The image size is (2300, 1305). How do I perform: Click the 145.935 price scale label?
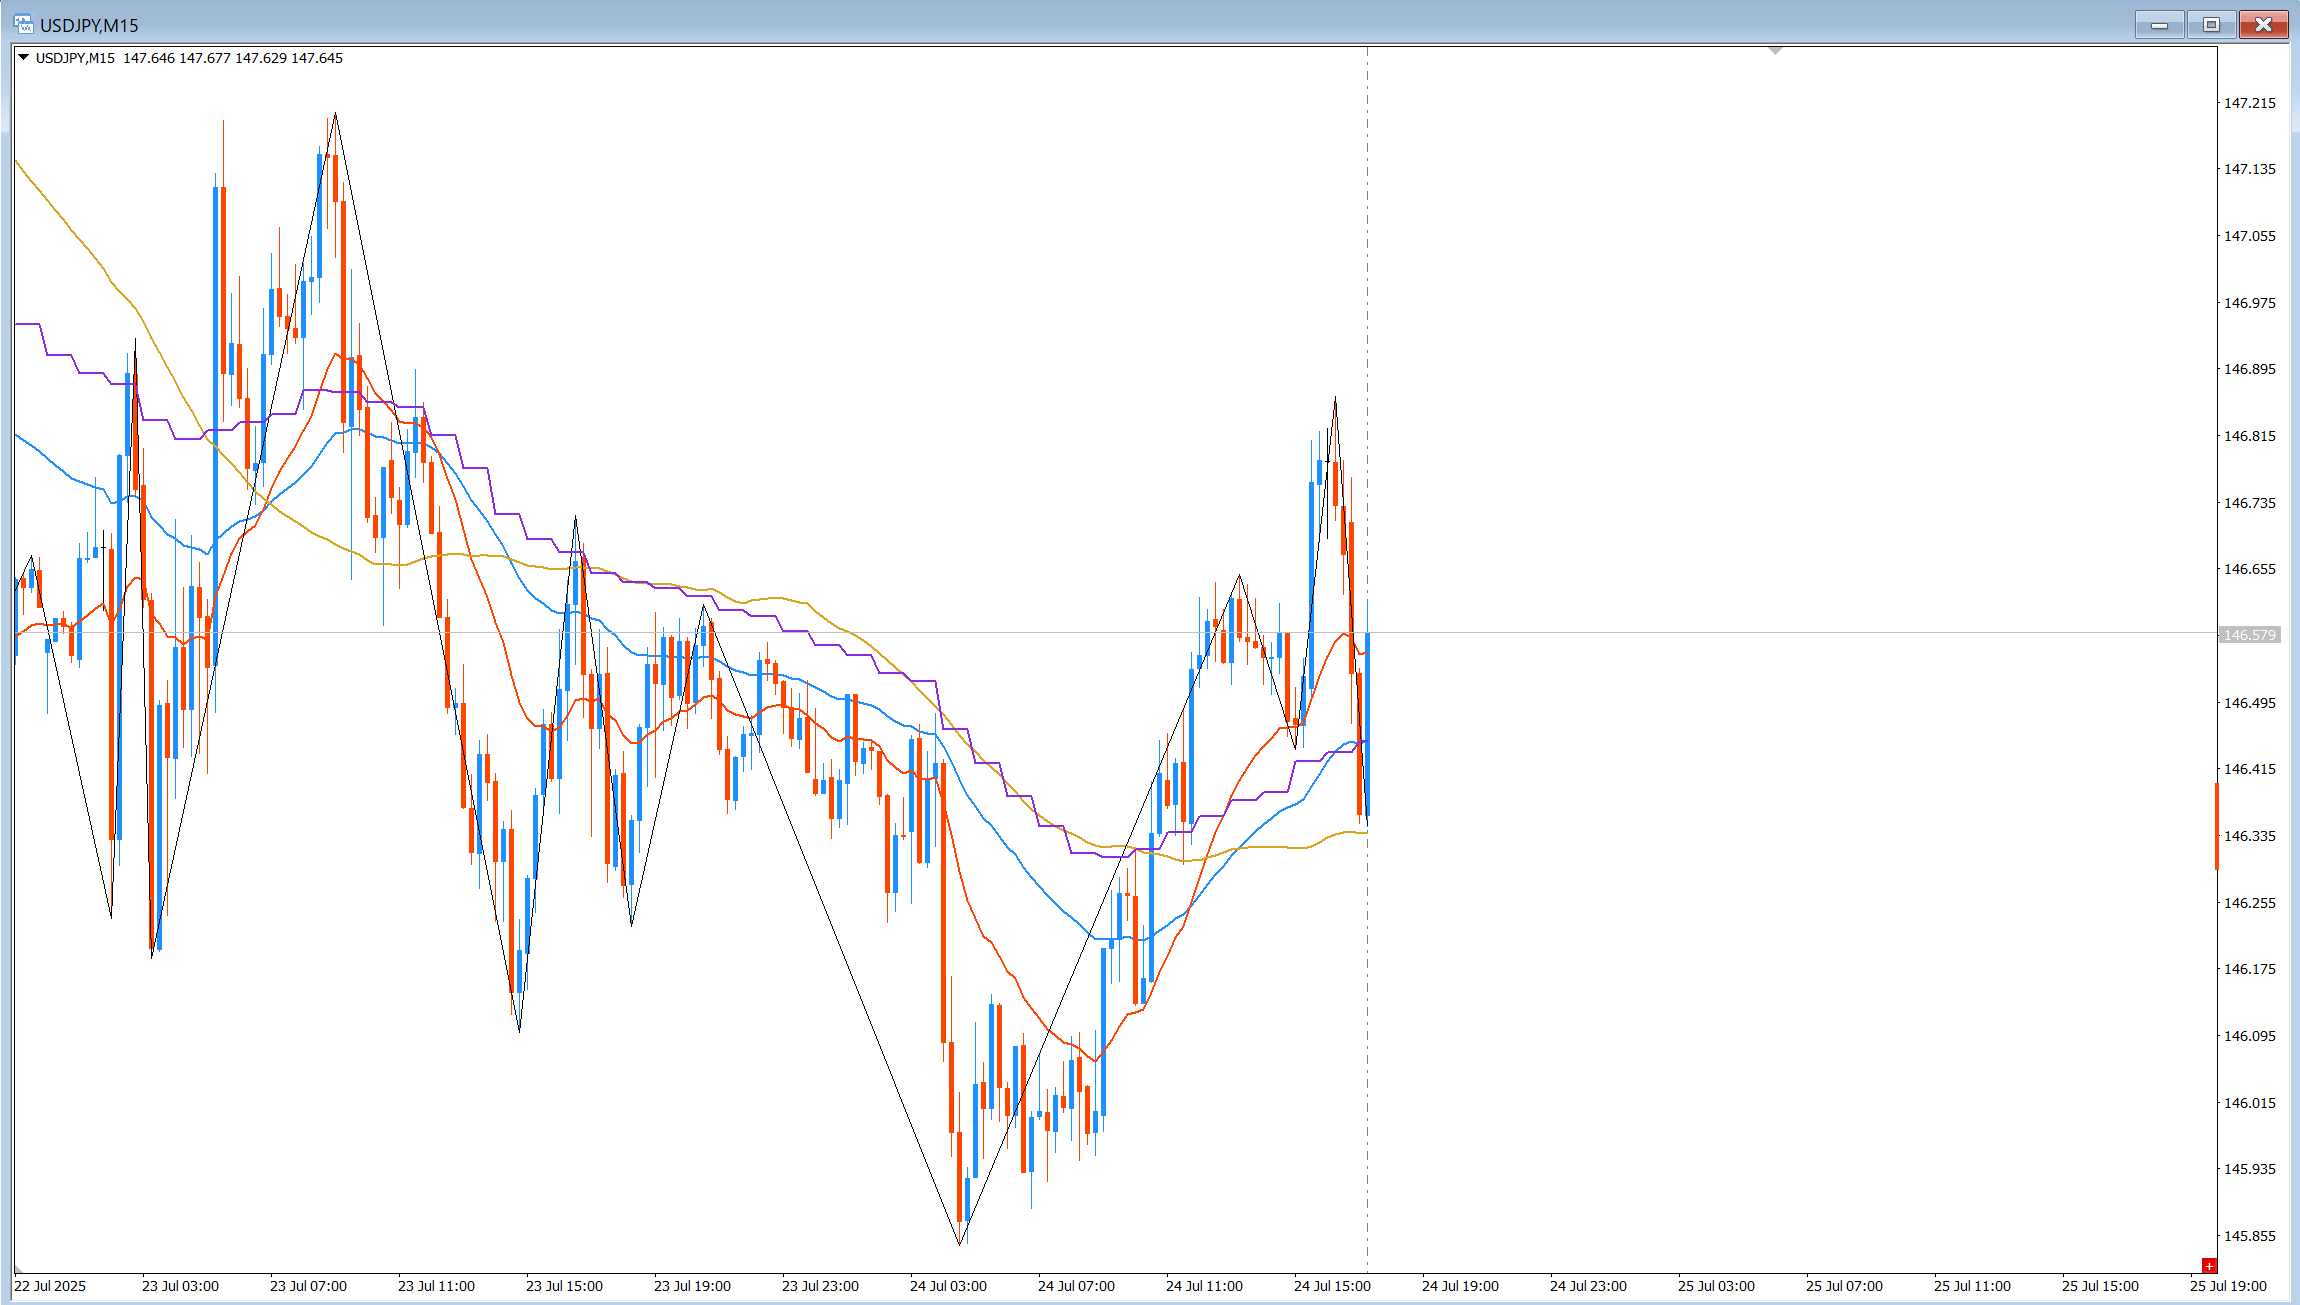[x=2249, y=1169]
